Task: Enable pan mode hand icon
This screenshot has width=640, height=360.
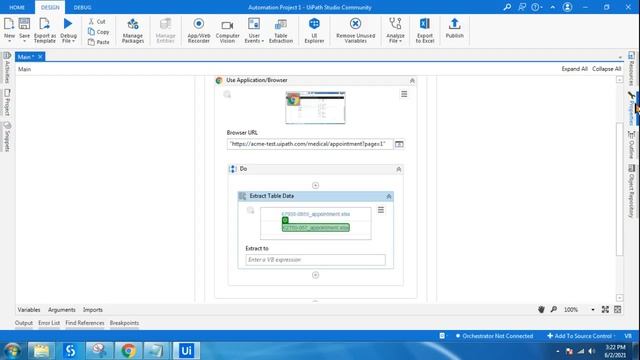Action: pos(541,309)
